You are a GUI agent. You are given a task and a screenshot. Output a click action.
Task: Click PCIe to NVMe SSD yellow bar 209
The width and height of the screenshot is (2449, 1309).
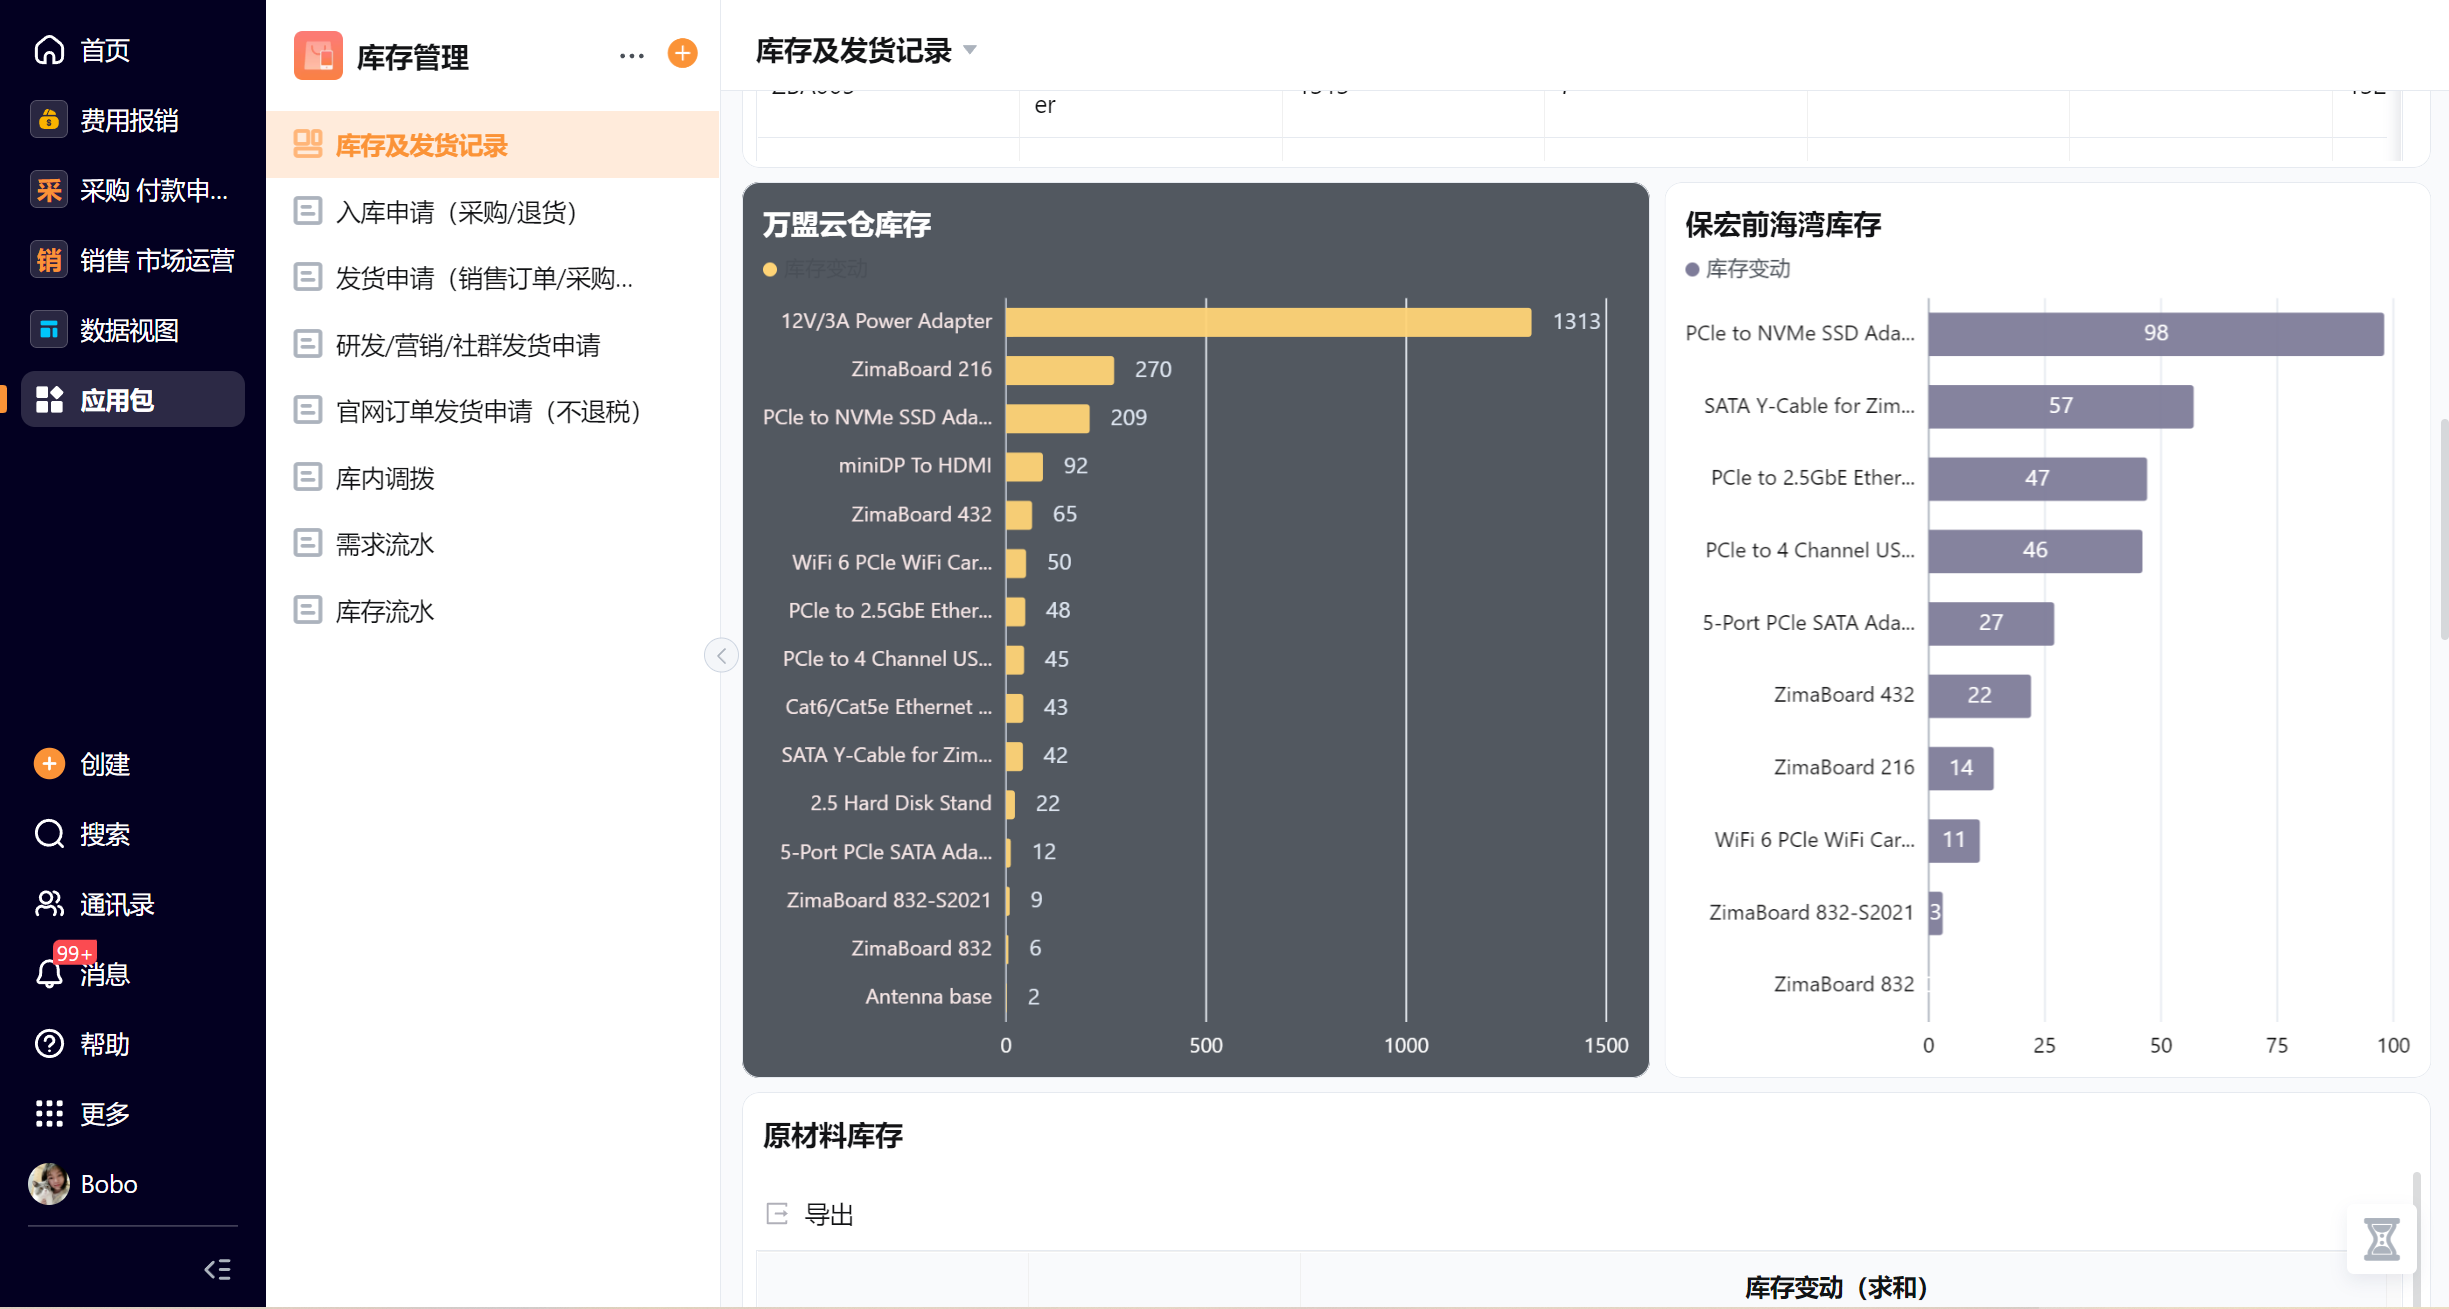click(x=1048, y=418)
